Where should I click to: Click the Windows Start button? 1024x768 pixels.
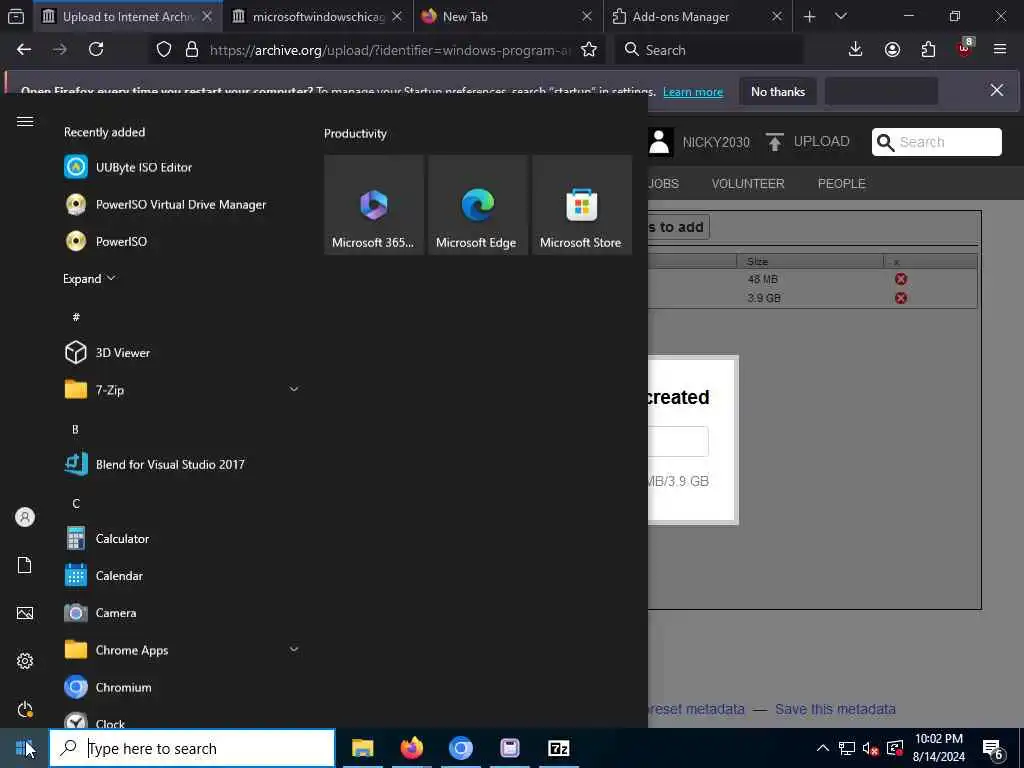[24, 748]
